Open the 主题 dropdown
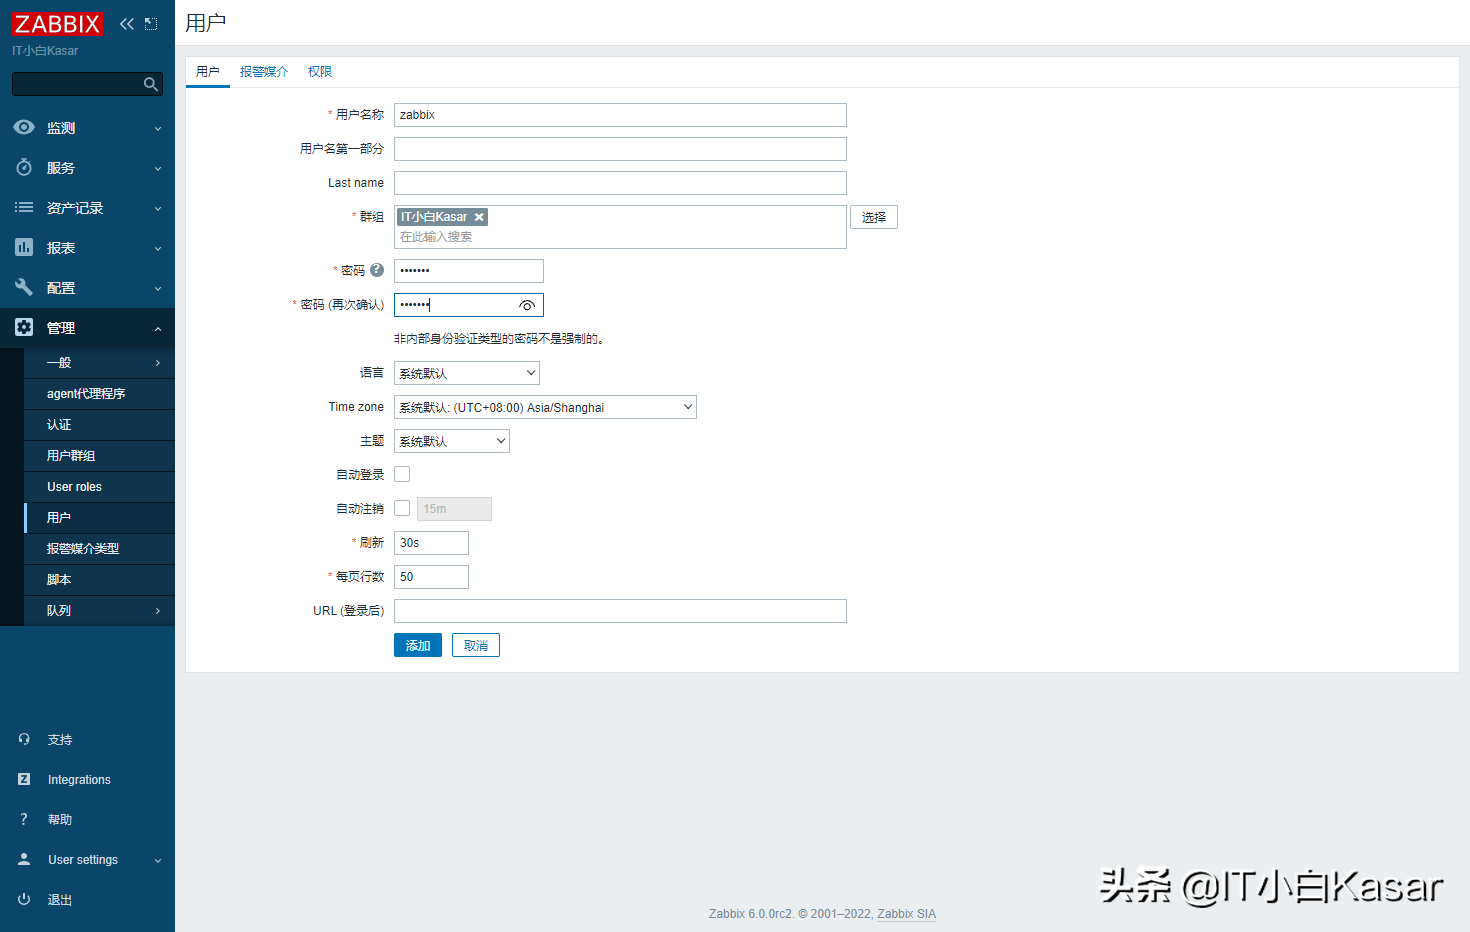 pyautogui.click(x=452, y=441)
